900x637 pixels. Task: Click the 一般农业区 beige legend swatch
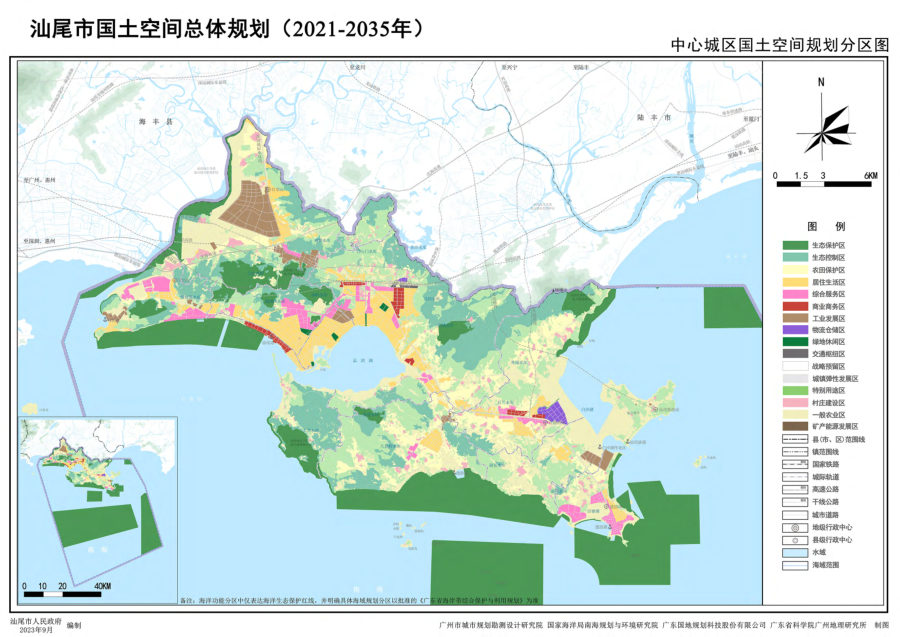pyautogui.click(x=794, y=414)
